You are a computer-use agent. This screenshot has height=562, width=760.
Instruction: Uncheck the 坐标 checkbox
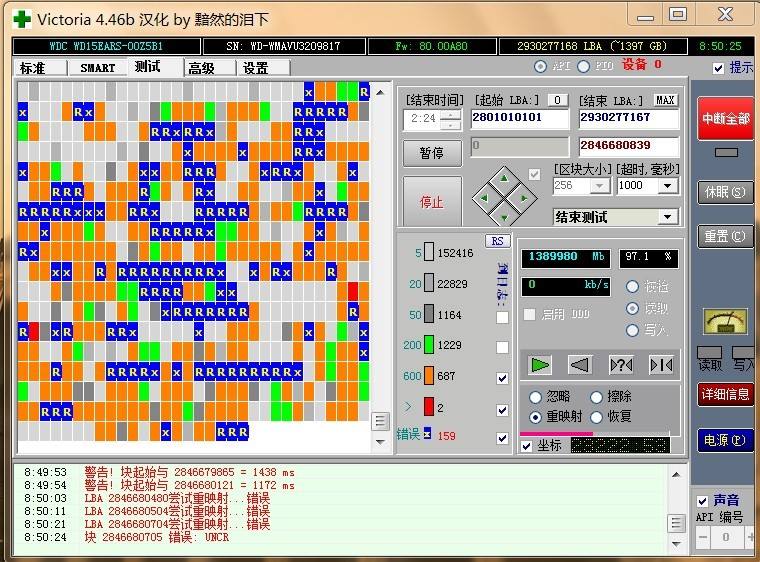click(527, 446)
